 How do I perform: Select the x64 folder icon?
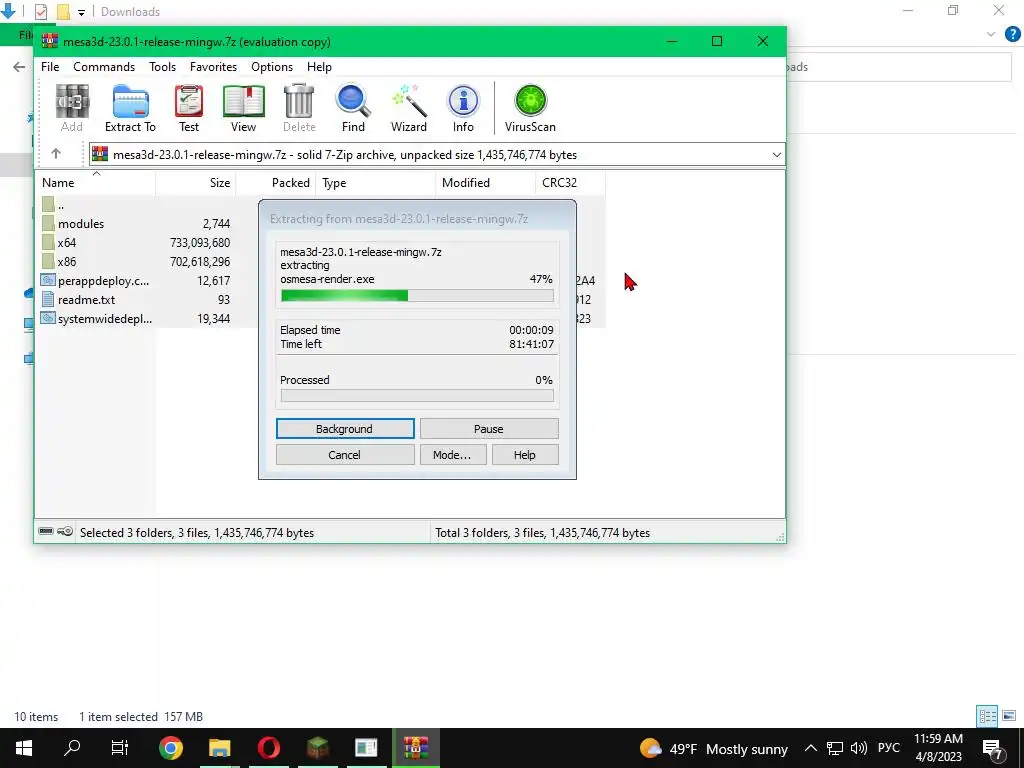click(x=48, y=242)
